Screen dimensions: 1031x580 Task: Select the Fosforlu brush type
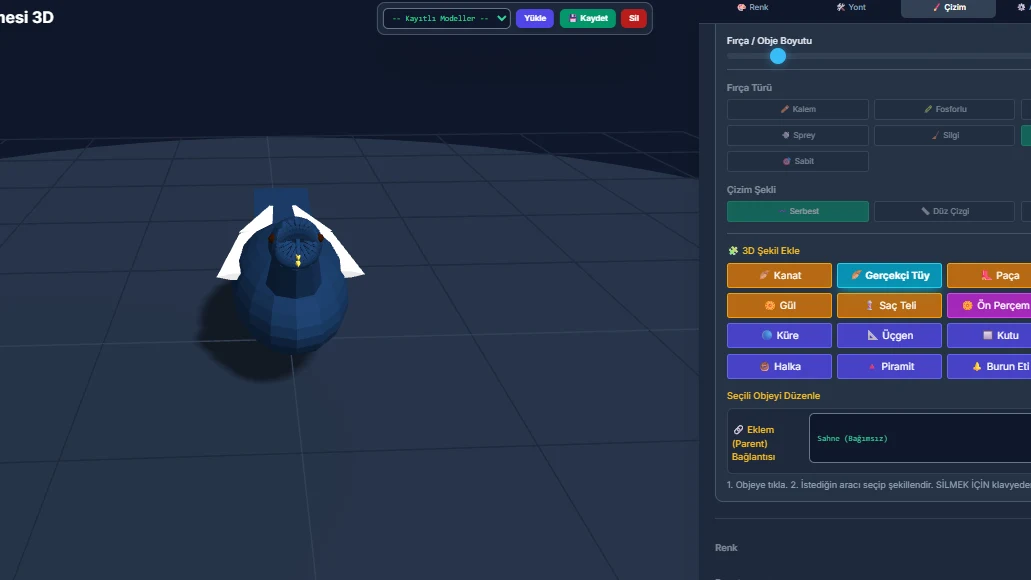click(944, 109)
